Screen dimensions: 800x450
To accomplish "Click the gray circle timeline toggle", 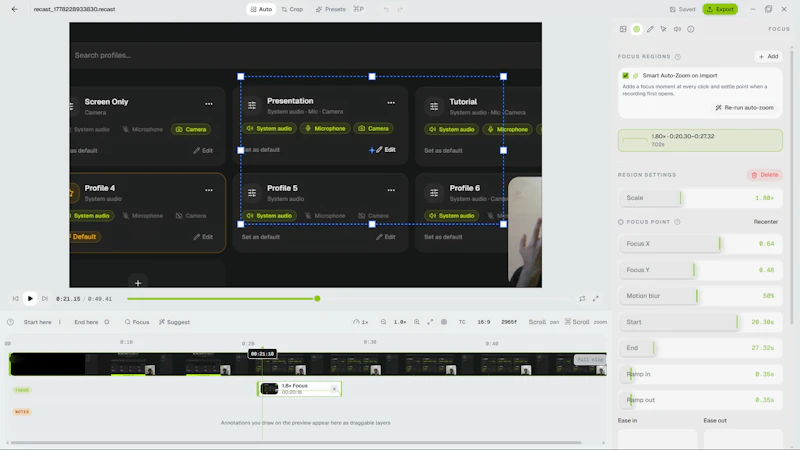I will click(444, 322).
